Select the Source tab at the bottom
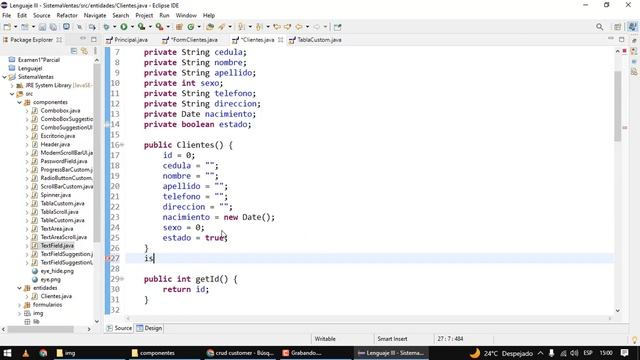This screenshot has height=360, width=640. click(x=119, y=328)
